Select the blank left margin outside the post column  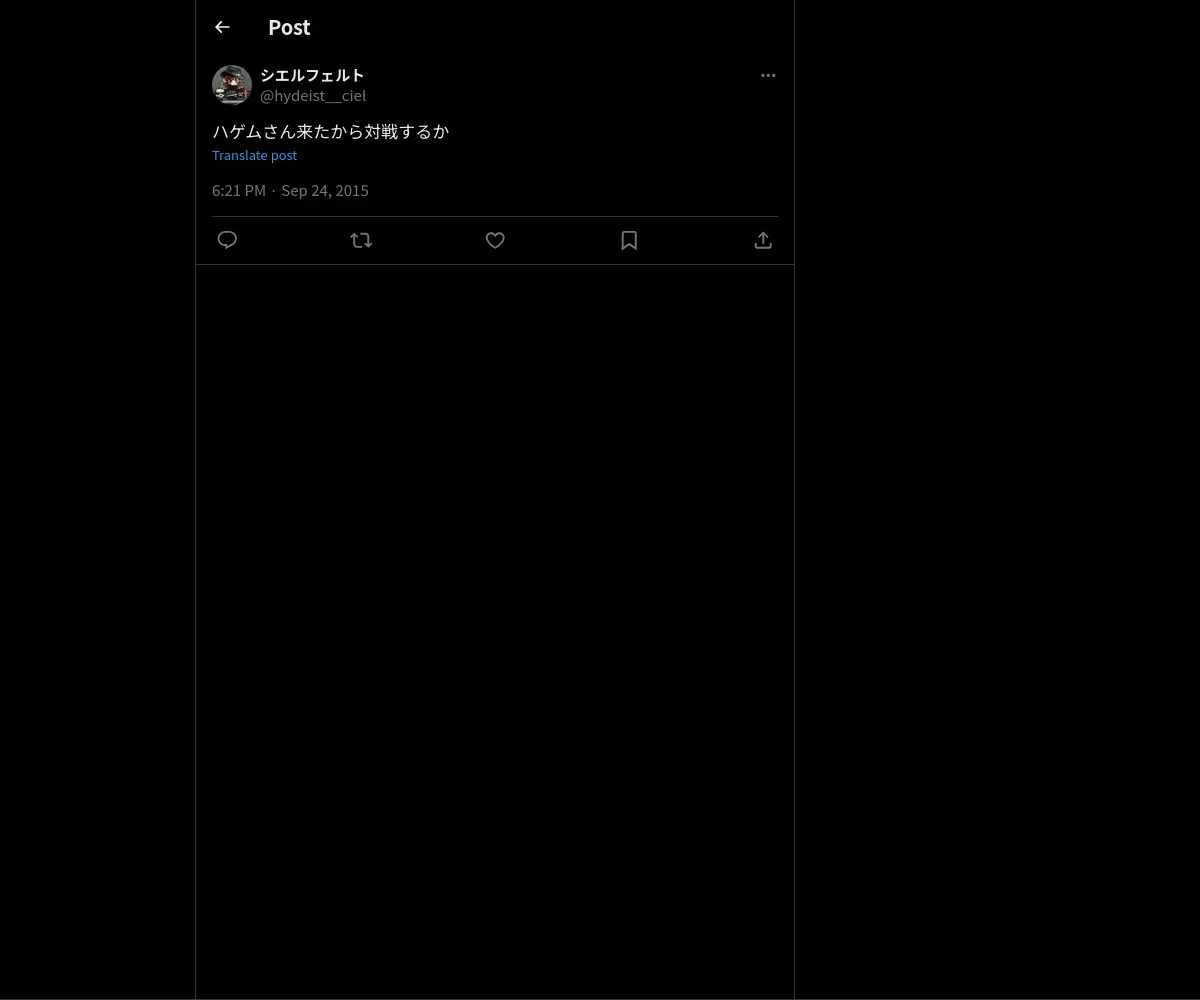(x=97, y=500)
